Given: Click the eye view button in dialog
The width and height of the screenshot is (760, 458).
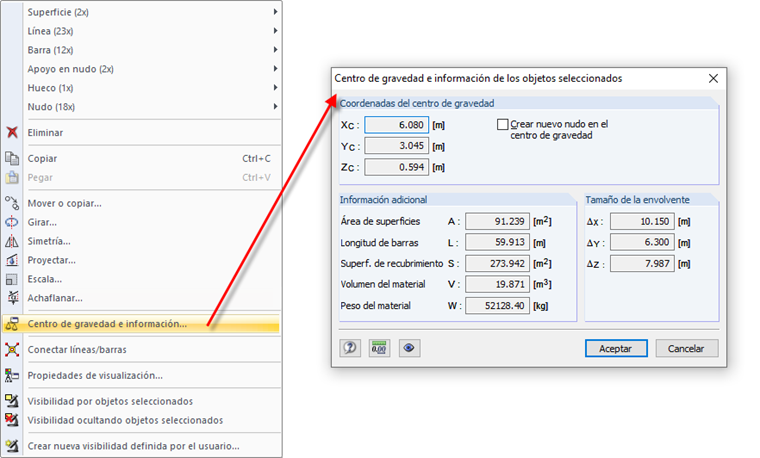Looking at the screenshot, I should (409, 348).
